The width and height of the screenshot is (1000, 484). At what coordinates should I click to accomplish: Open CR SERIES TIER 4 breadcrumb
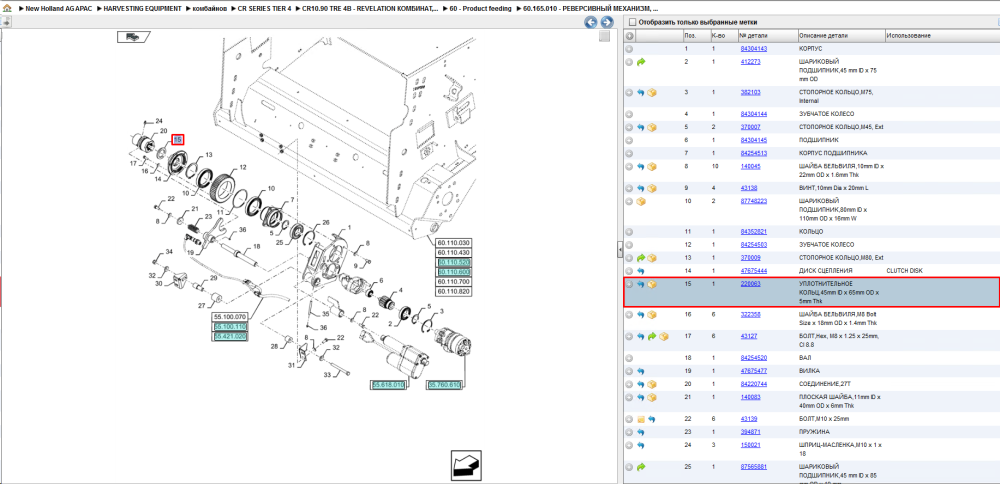click(x=265, y=10)
